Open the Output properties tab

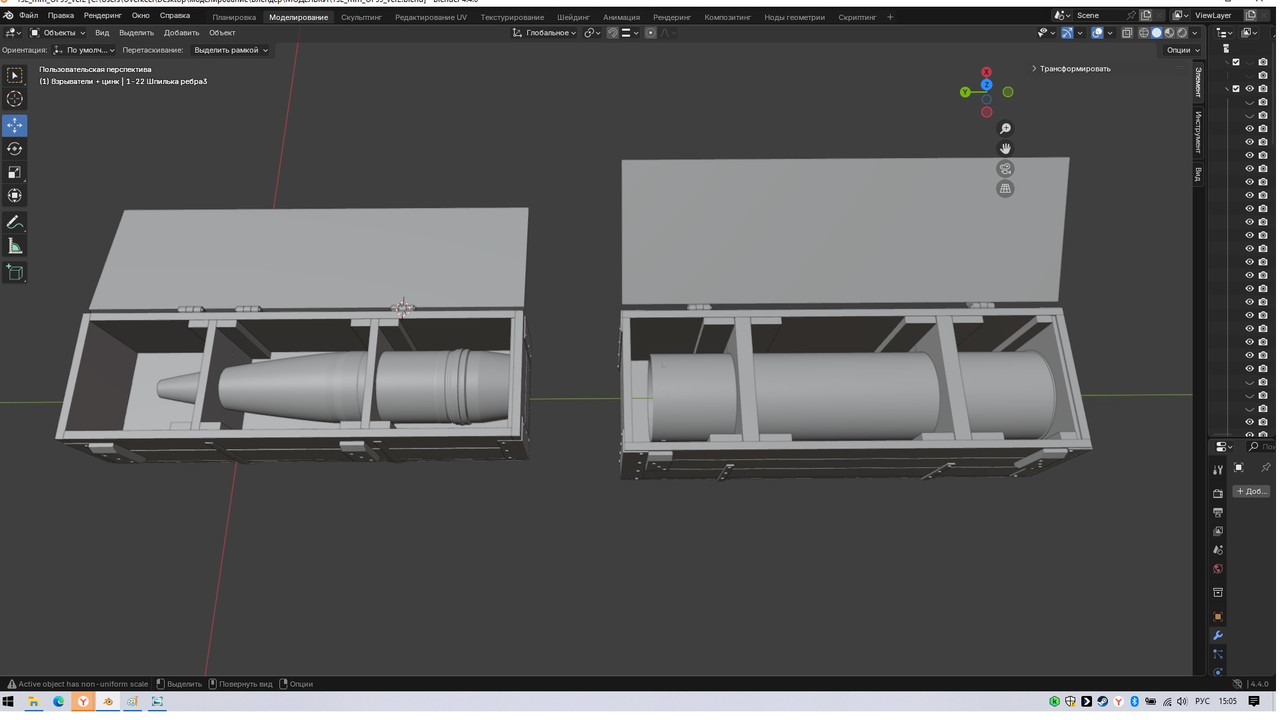pyautogui.click(x=1218, y=512)
